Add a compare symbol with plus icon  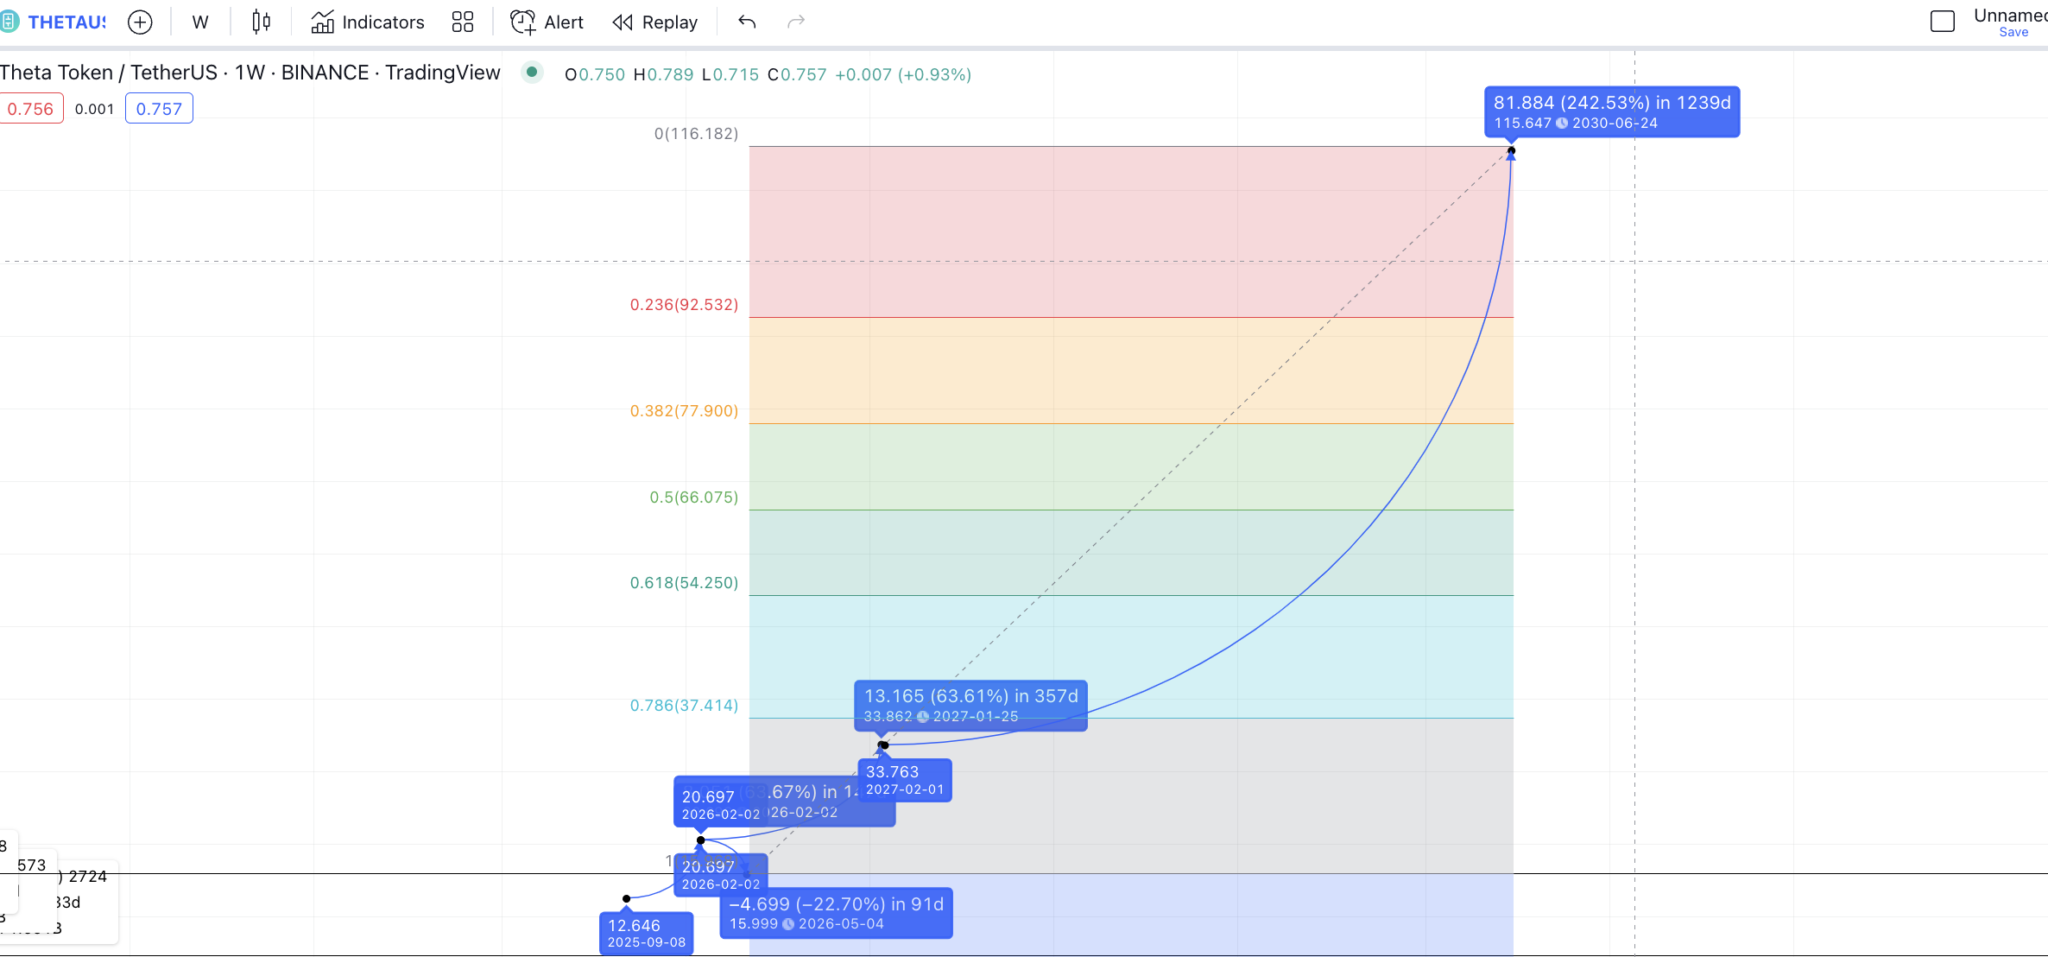tap(141, 22)
